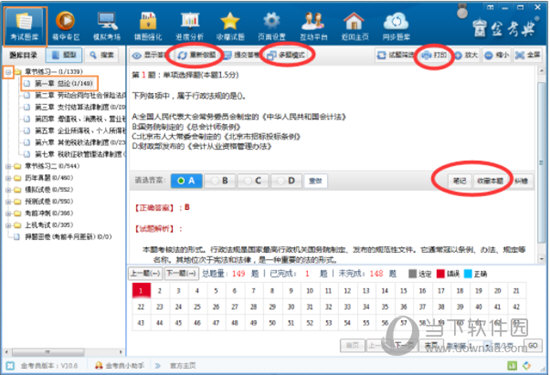Open the page number dropdown near GO
This screenshot has height=375, width=550.
click(487, 346)
